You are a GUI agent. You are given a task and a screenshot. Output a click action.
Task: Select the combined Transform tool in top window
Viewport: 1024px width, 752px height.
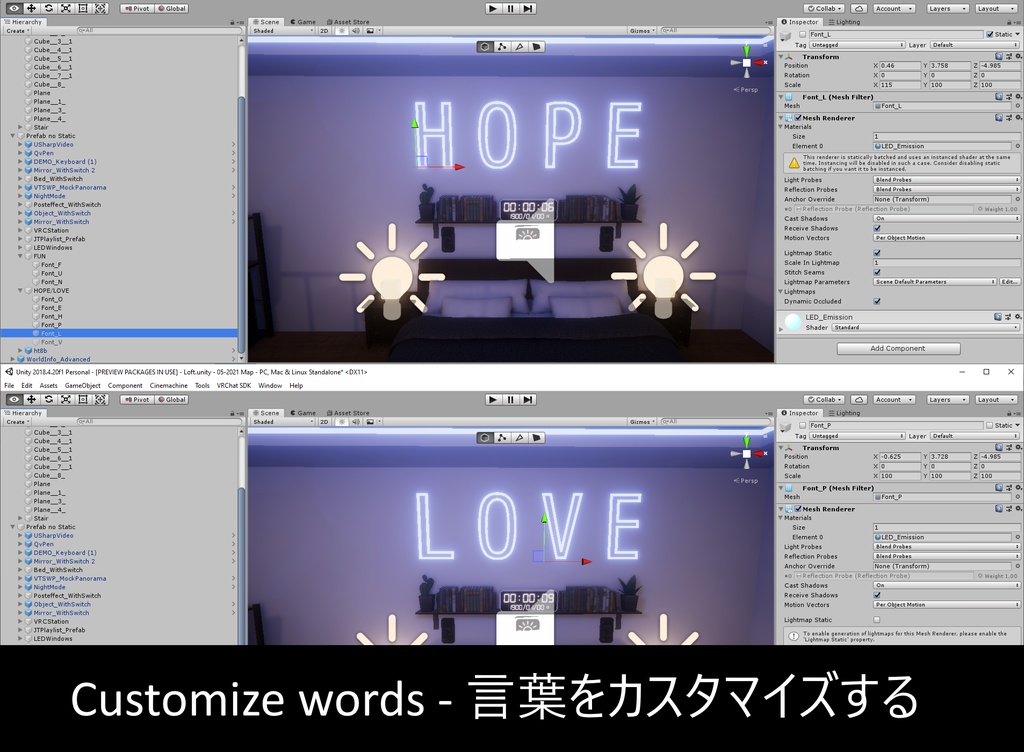point(100,8)
